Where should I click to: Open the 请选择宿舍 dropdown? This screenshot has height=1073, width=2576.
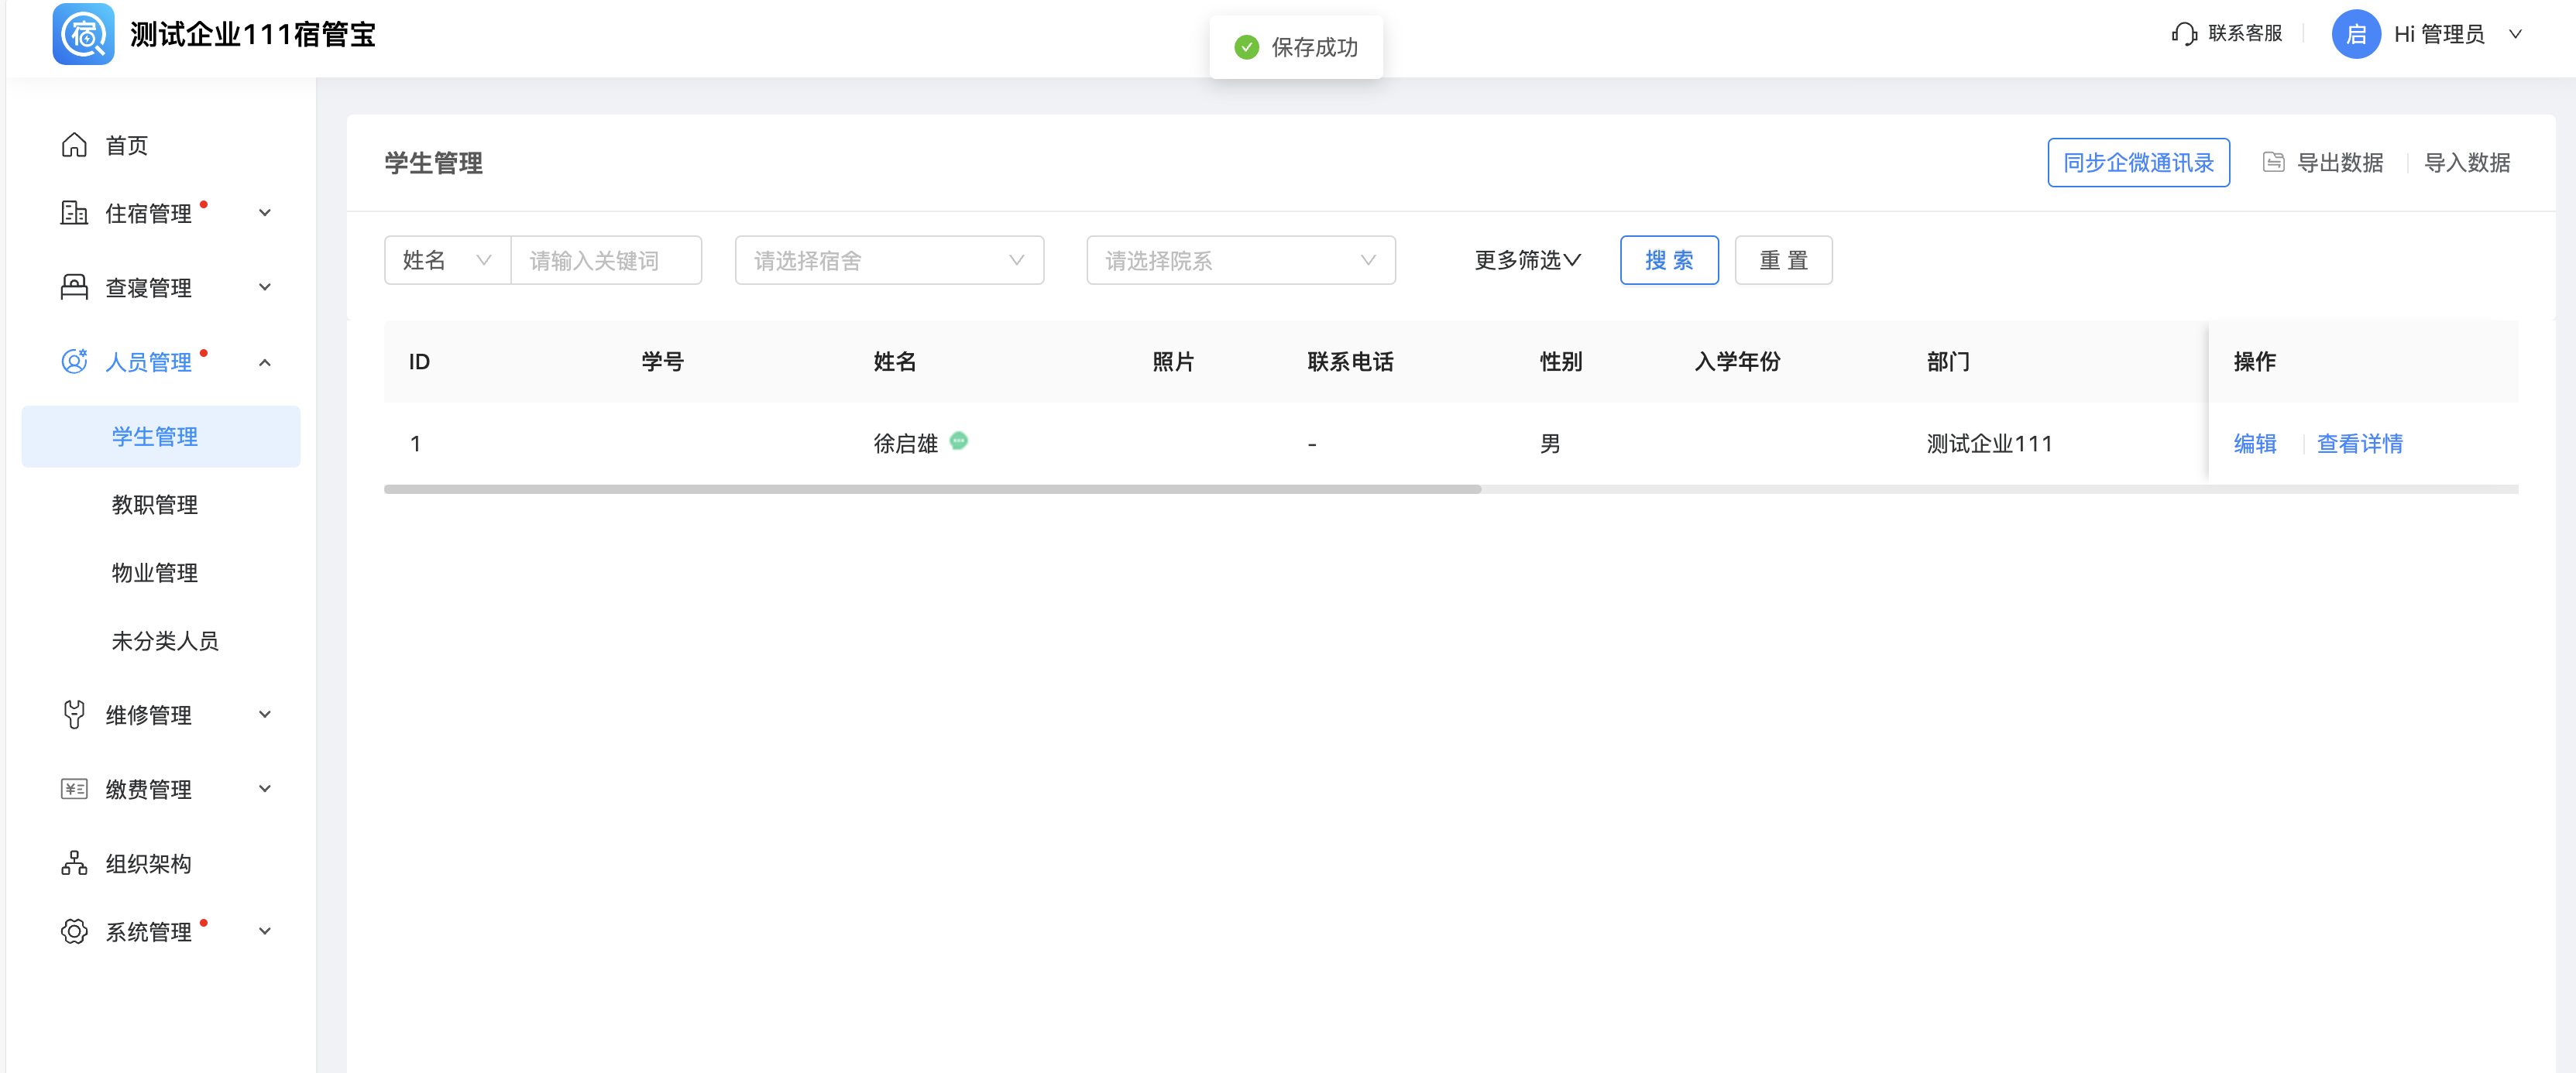point(889,260)
